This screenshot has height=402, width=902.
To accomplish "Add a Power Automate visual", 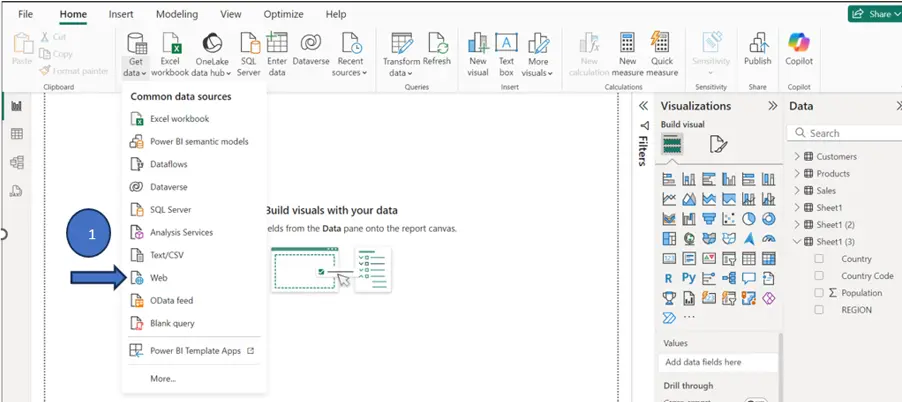I will tap(669, 317).
